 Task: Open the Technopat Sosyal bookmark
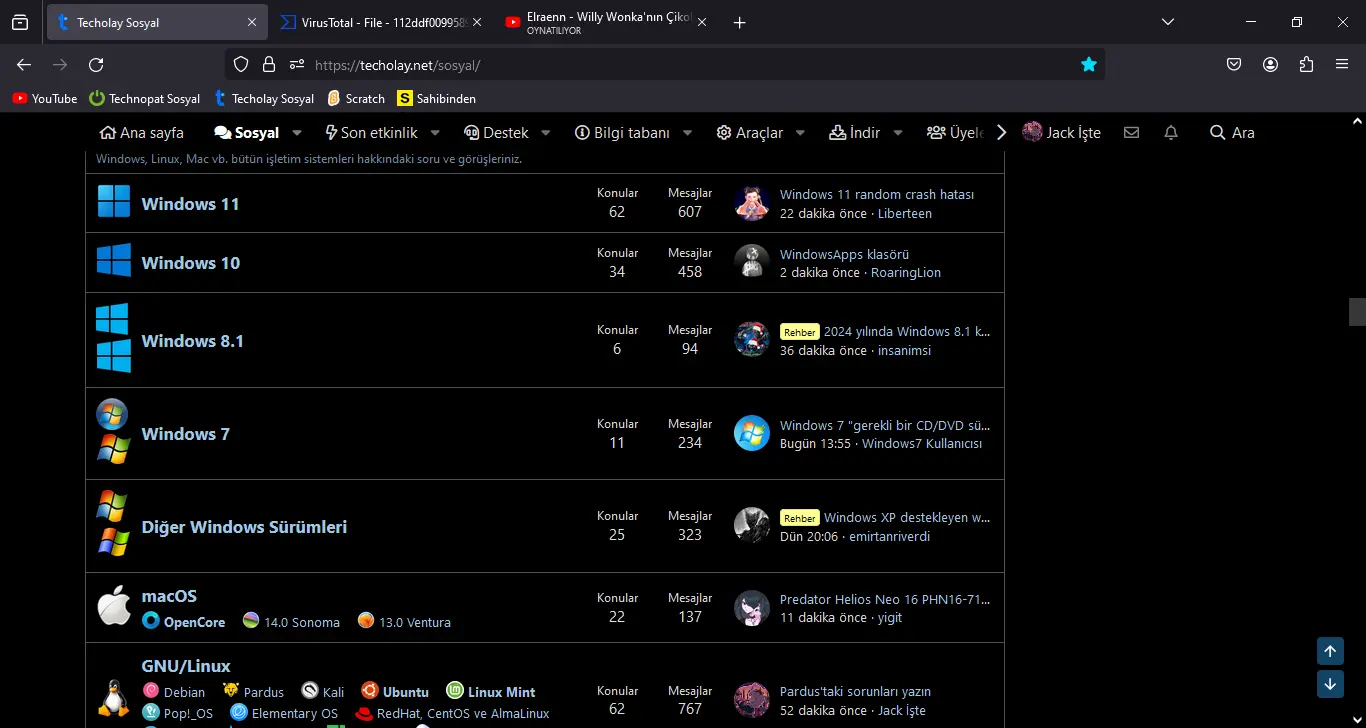[x=145, y=99]
